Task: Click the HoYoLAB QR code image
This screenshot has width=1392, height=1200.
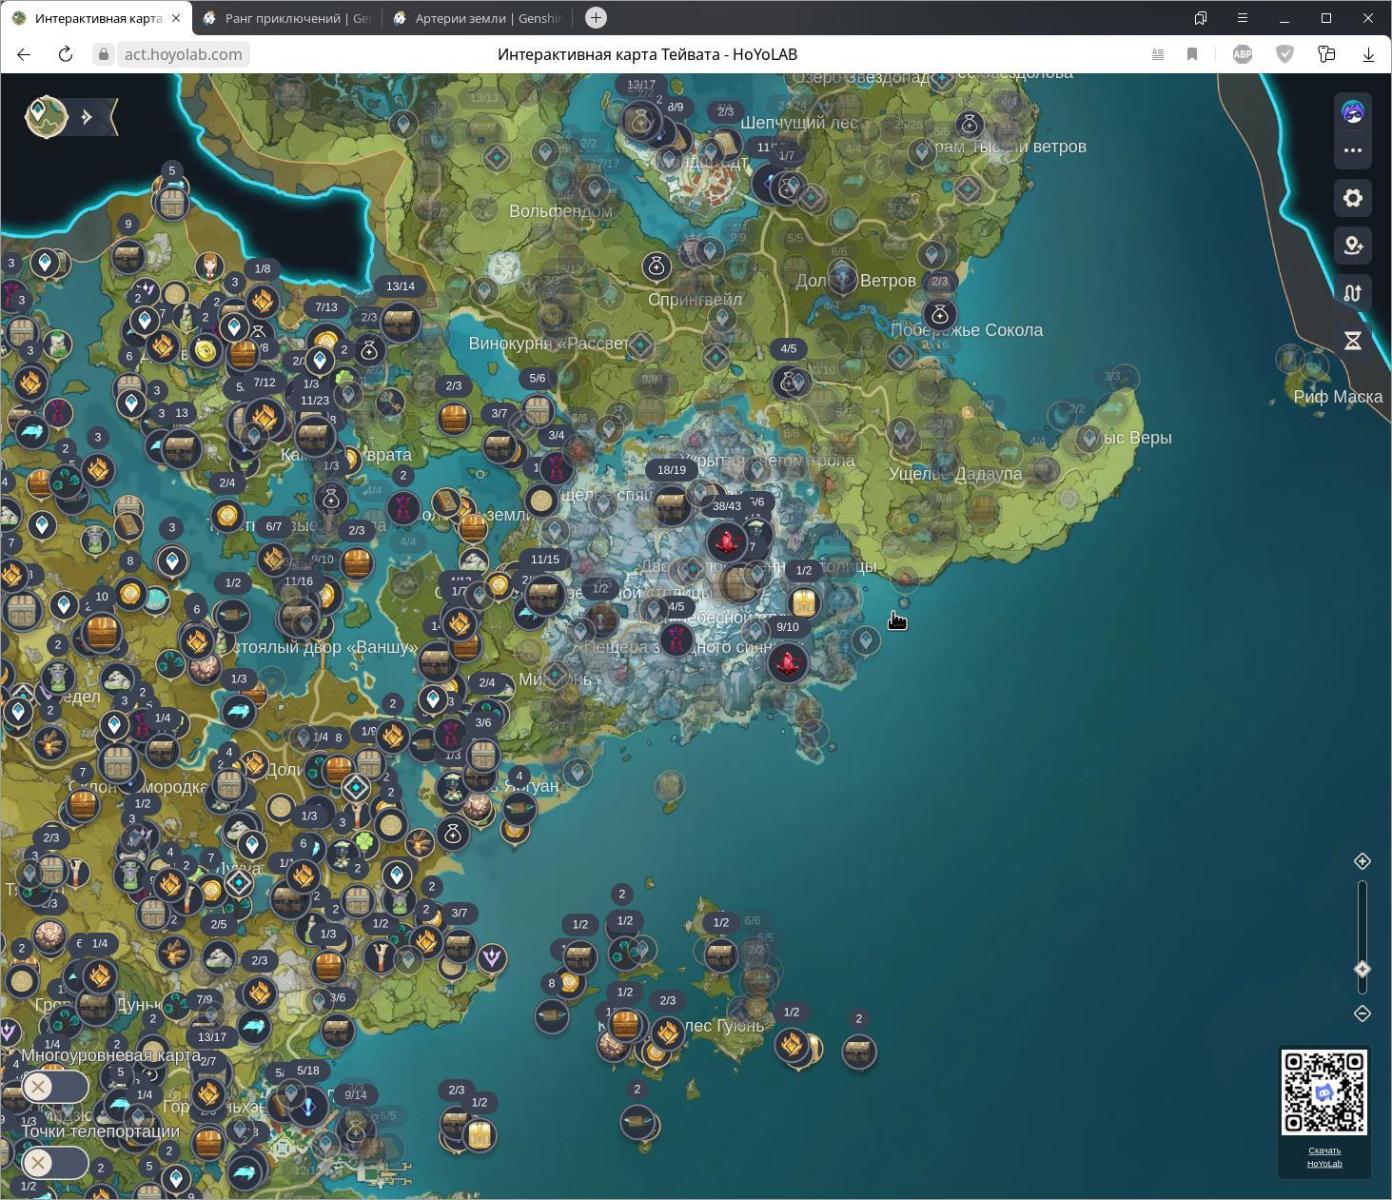Action: click(1324, 1092)
